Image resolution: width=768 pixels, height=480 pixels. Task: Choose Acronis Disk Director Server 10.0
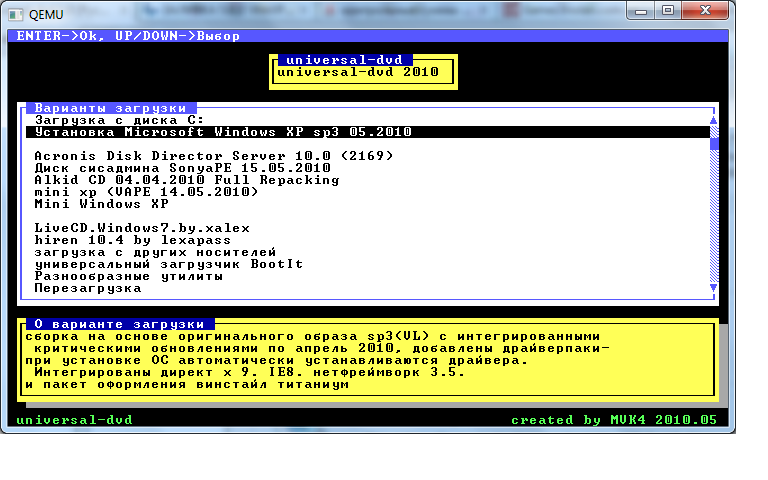coord(214,156)
